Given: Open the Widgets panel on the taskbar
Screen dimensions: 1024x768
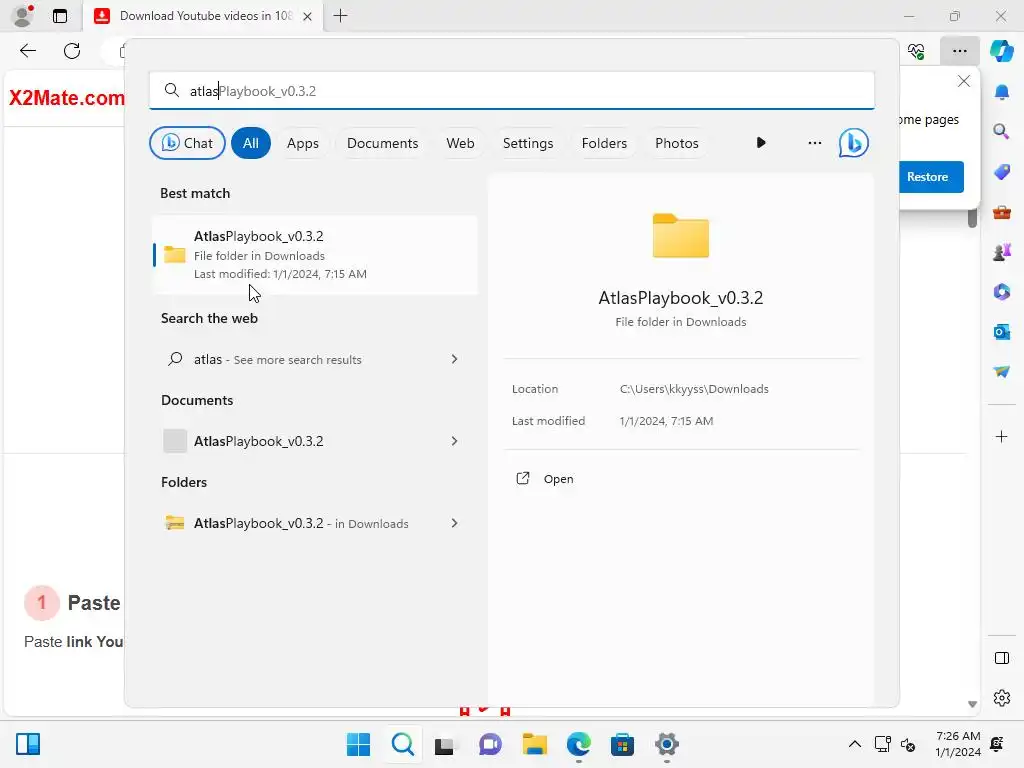Looking at the screenshot, I should 28,744.
